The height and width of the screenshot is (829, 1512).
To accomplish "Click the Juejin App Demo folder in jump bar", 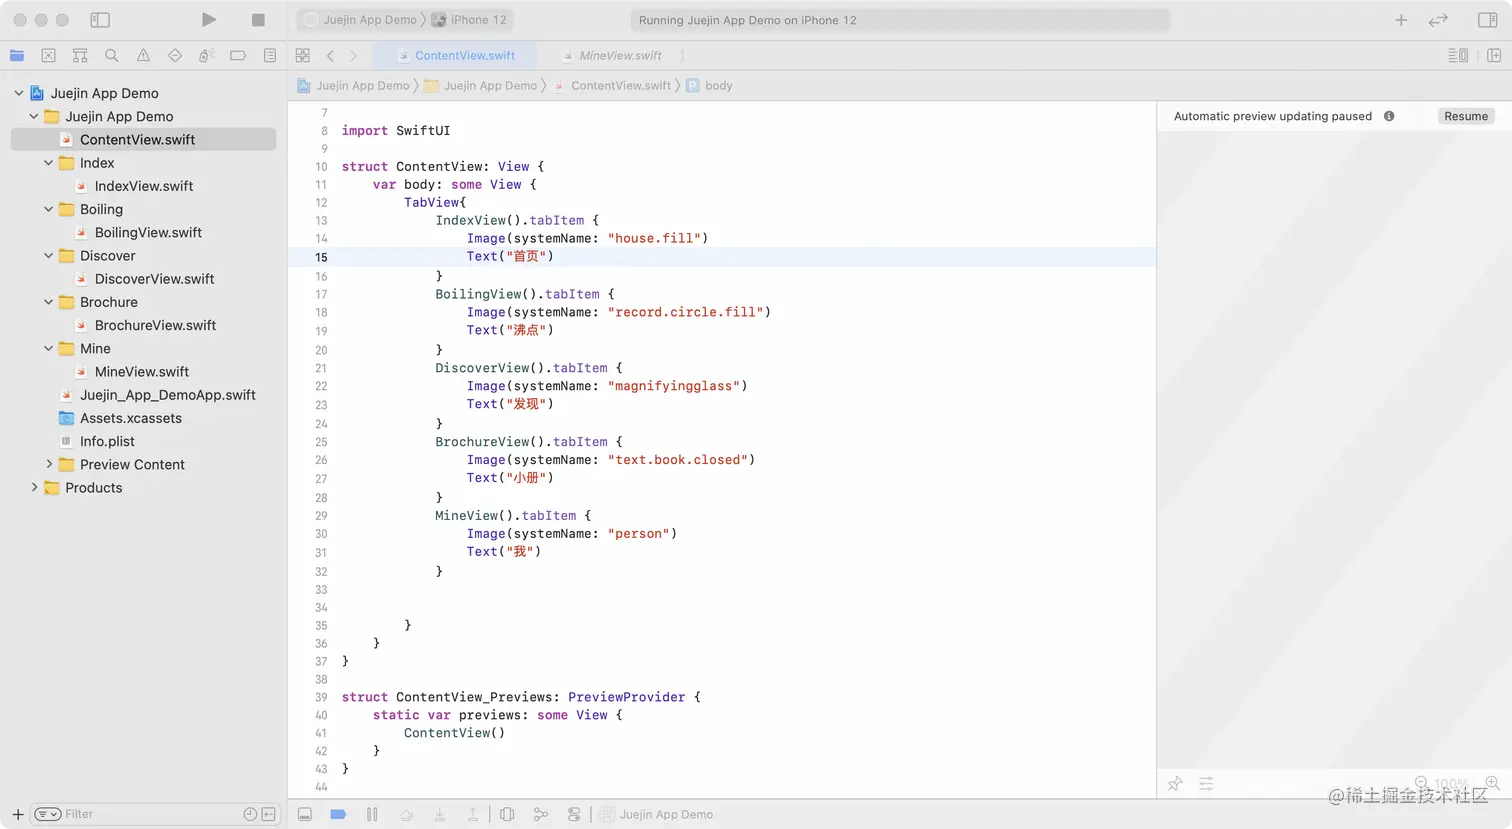I will [481, 86].
